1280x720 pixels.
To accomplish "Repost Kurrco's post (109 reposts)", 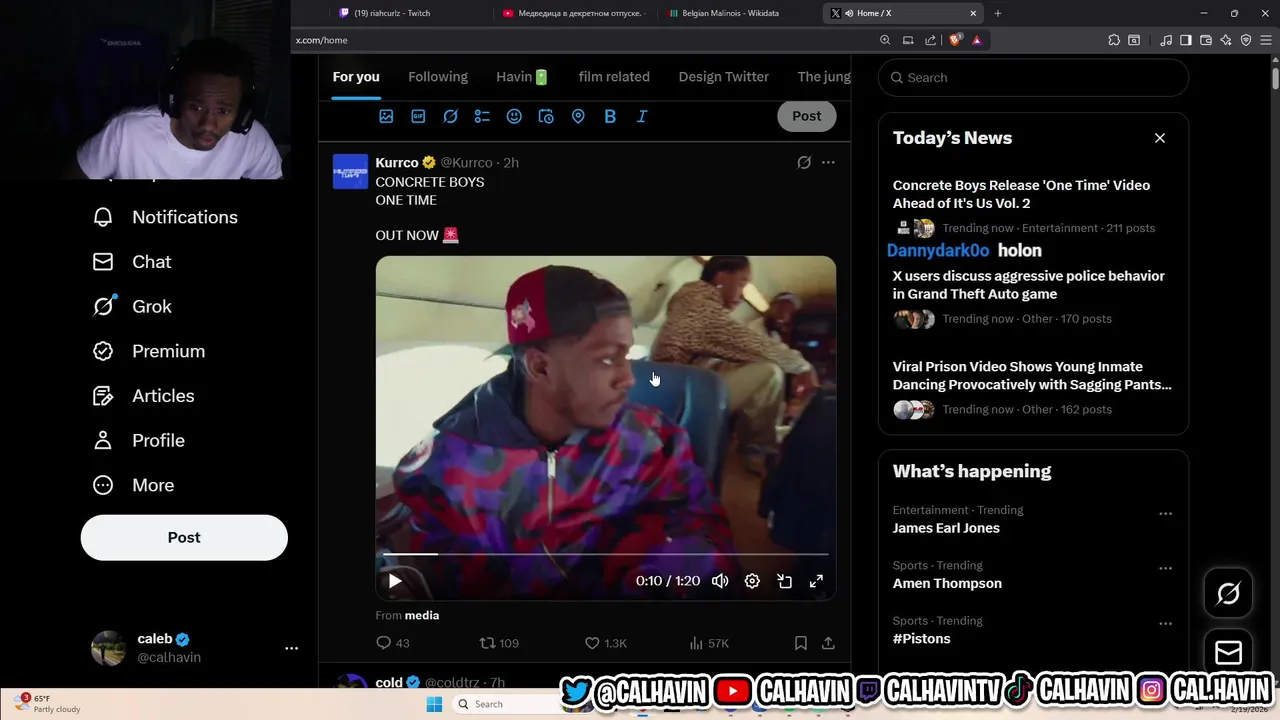I will click(x=499, y=643).
